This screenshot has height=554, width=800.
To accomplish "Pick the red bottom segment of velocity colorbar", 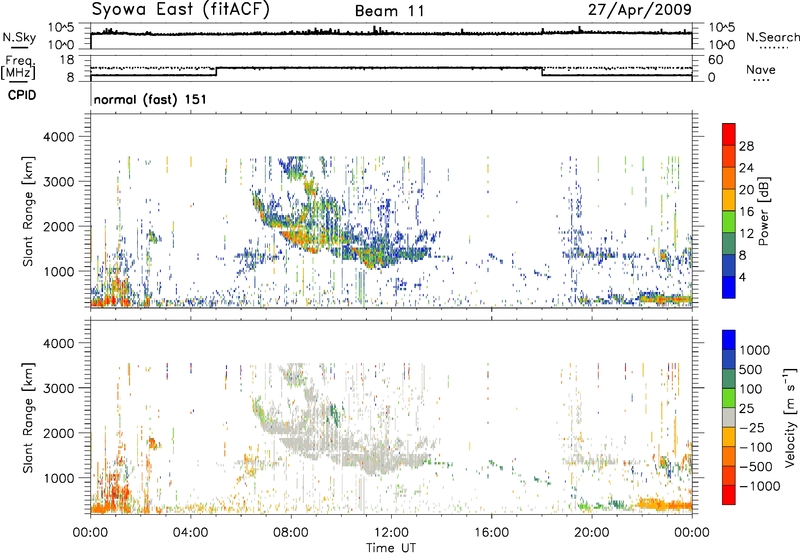I will tap(729, 495).
